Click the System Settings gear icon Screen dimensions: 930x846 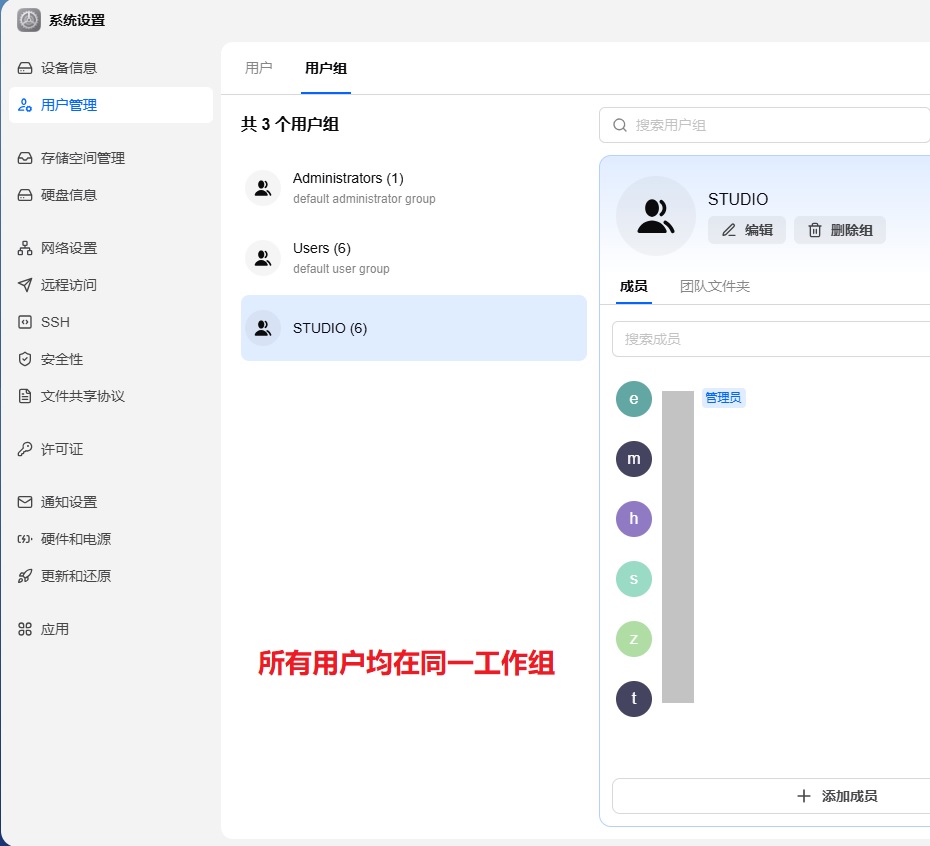[x=28, y=20]
